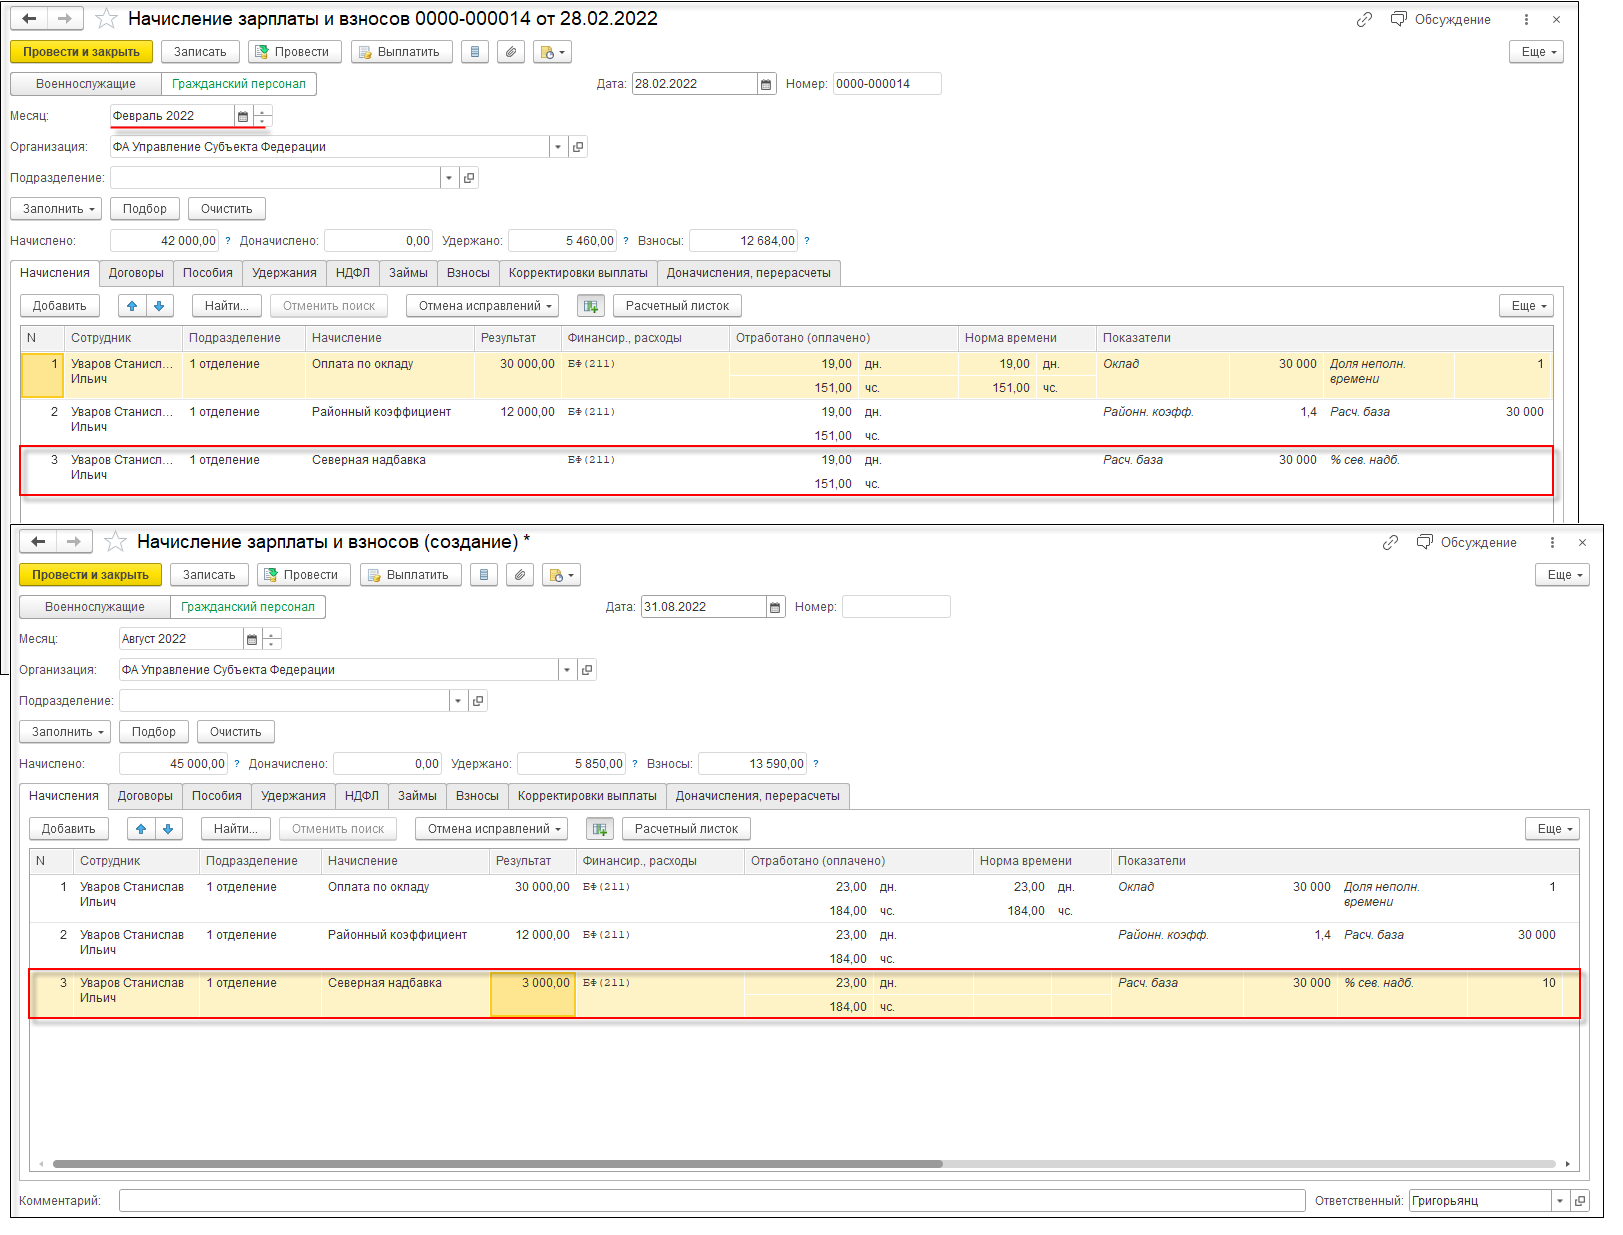Viewport: 1623px width, 1235px height.
Task: Open Удержания tab in bottom window
Action: tap(293, 796)
